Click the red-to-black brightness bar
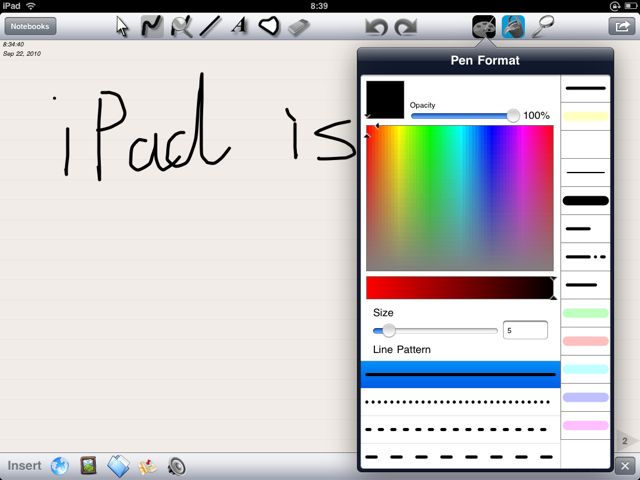 460,288
